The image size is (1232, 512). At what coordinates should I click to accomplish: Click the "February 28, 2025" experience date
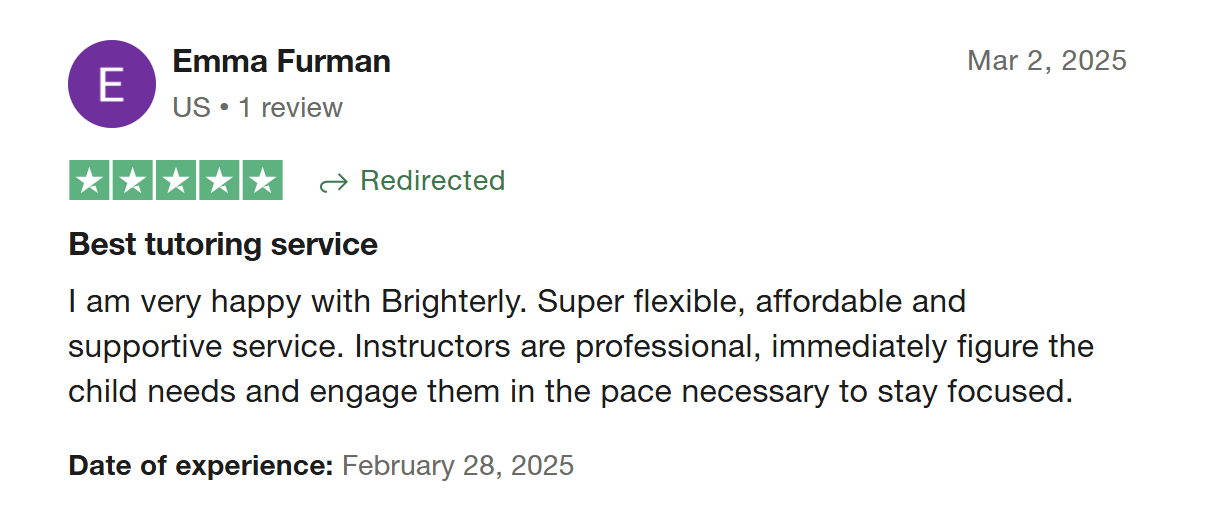(x=458, y=465)
